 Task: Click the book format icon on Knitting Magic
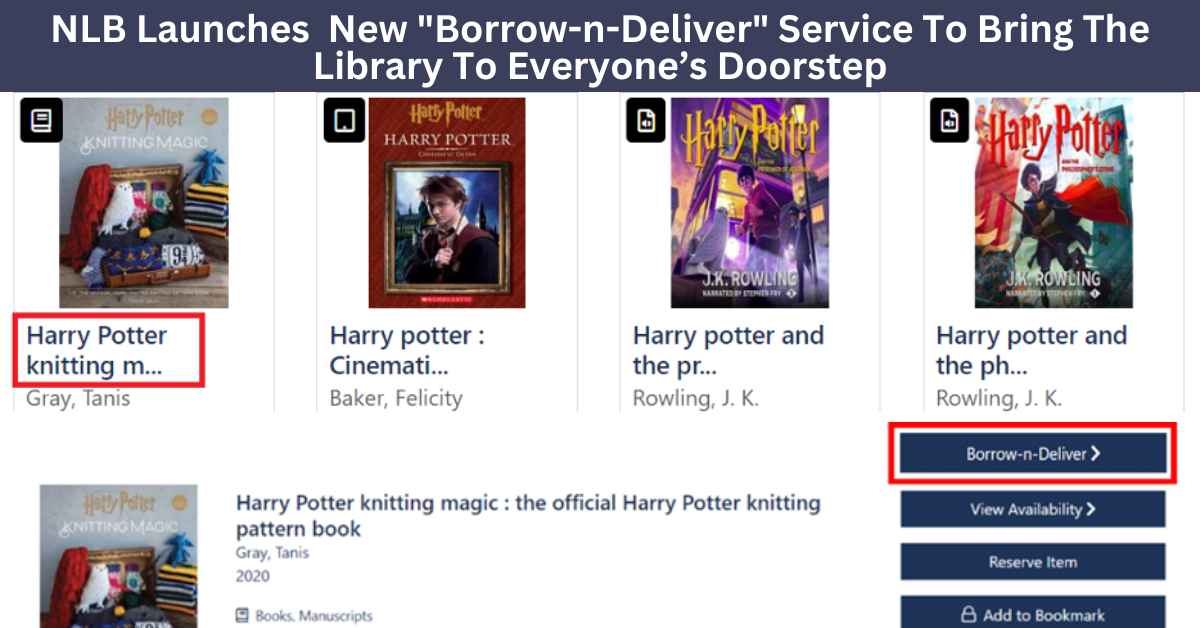(x=41, y=121)
